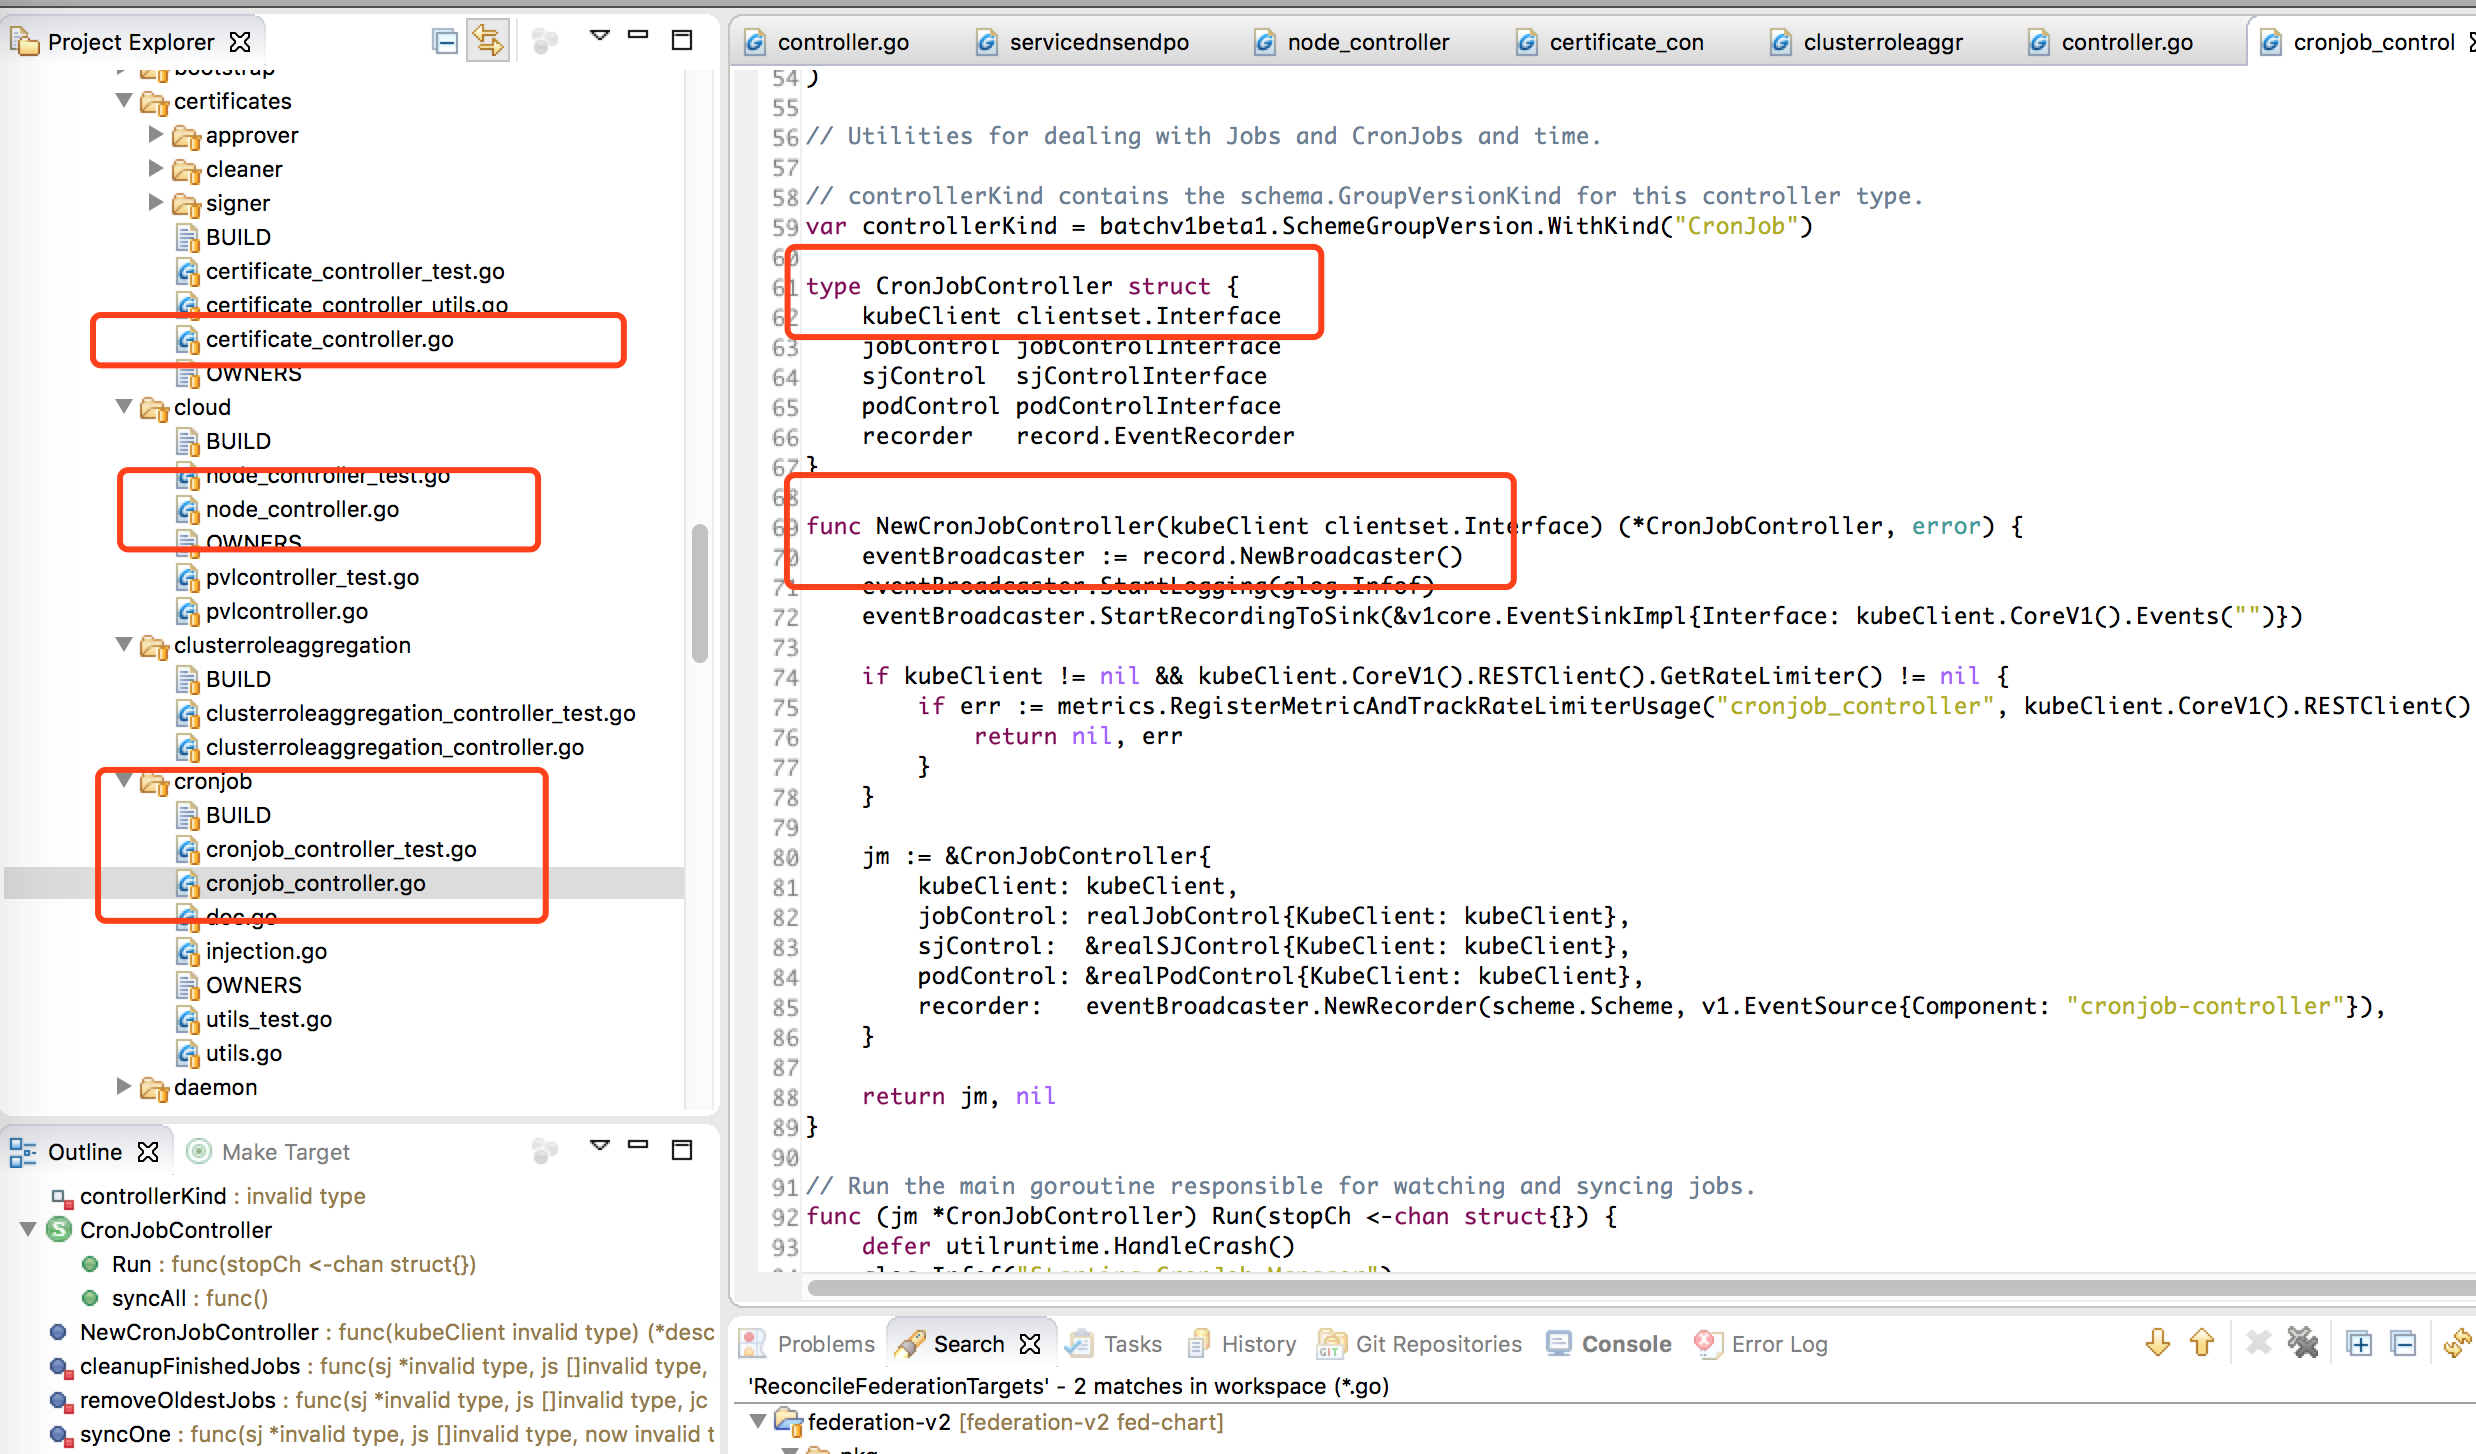Open certificate_controller.go in explorer
Screen dimensions: 2476x1454
pyautogui.click(x=329, y=339)
